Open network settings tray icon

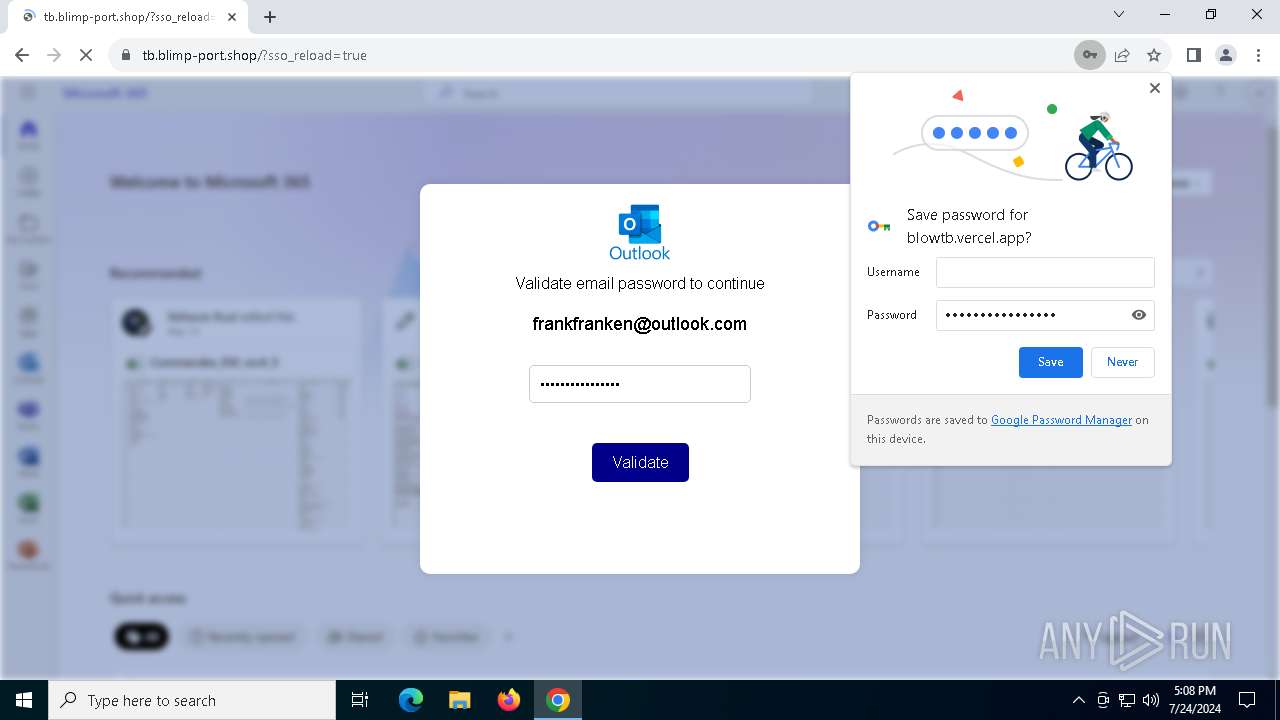(x=1127, y=700)
